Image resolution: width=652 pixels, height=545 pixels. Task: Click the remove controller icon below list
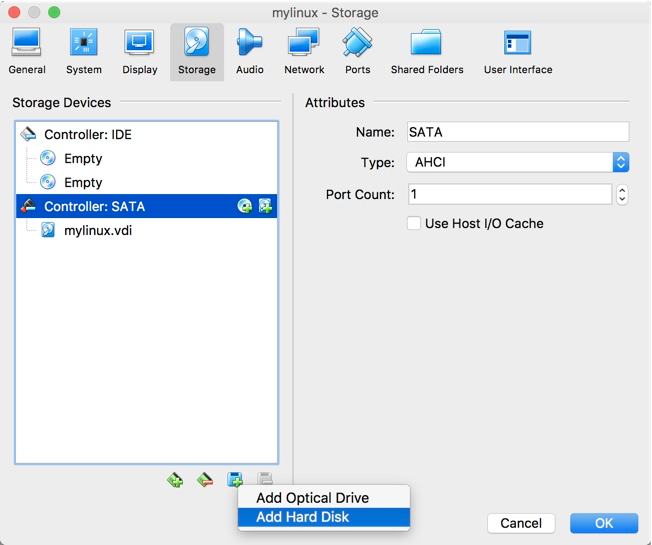click(x=205, y=480)
